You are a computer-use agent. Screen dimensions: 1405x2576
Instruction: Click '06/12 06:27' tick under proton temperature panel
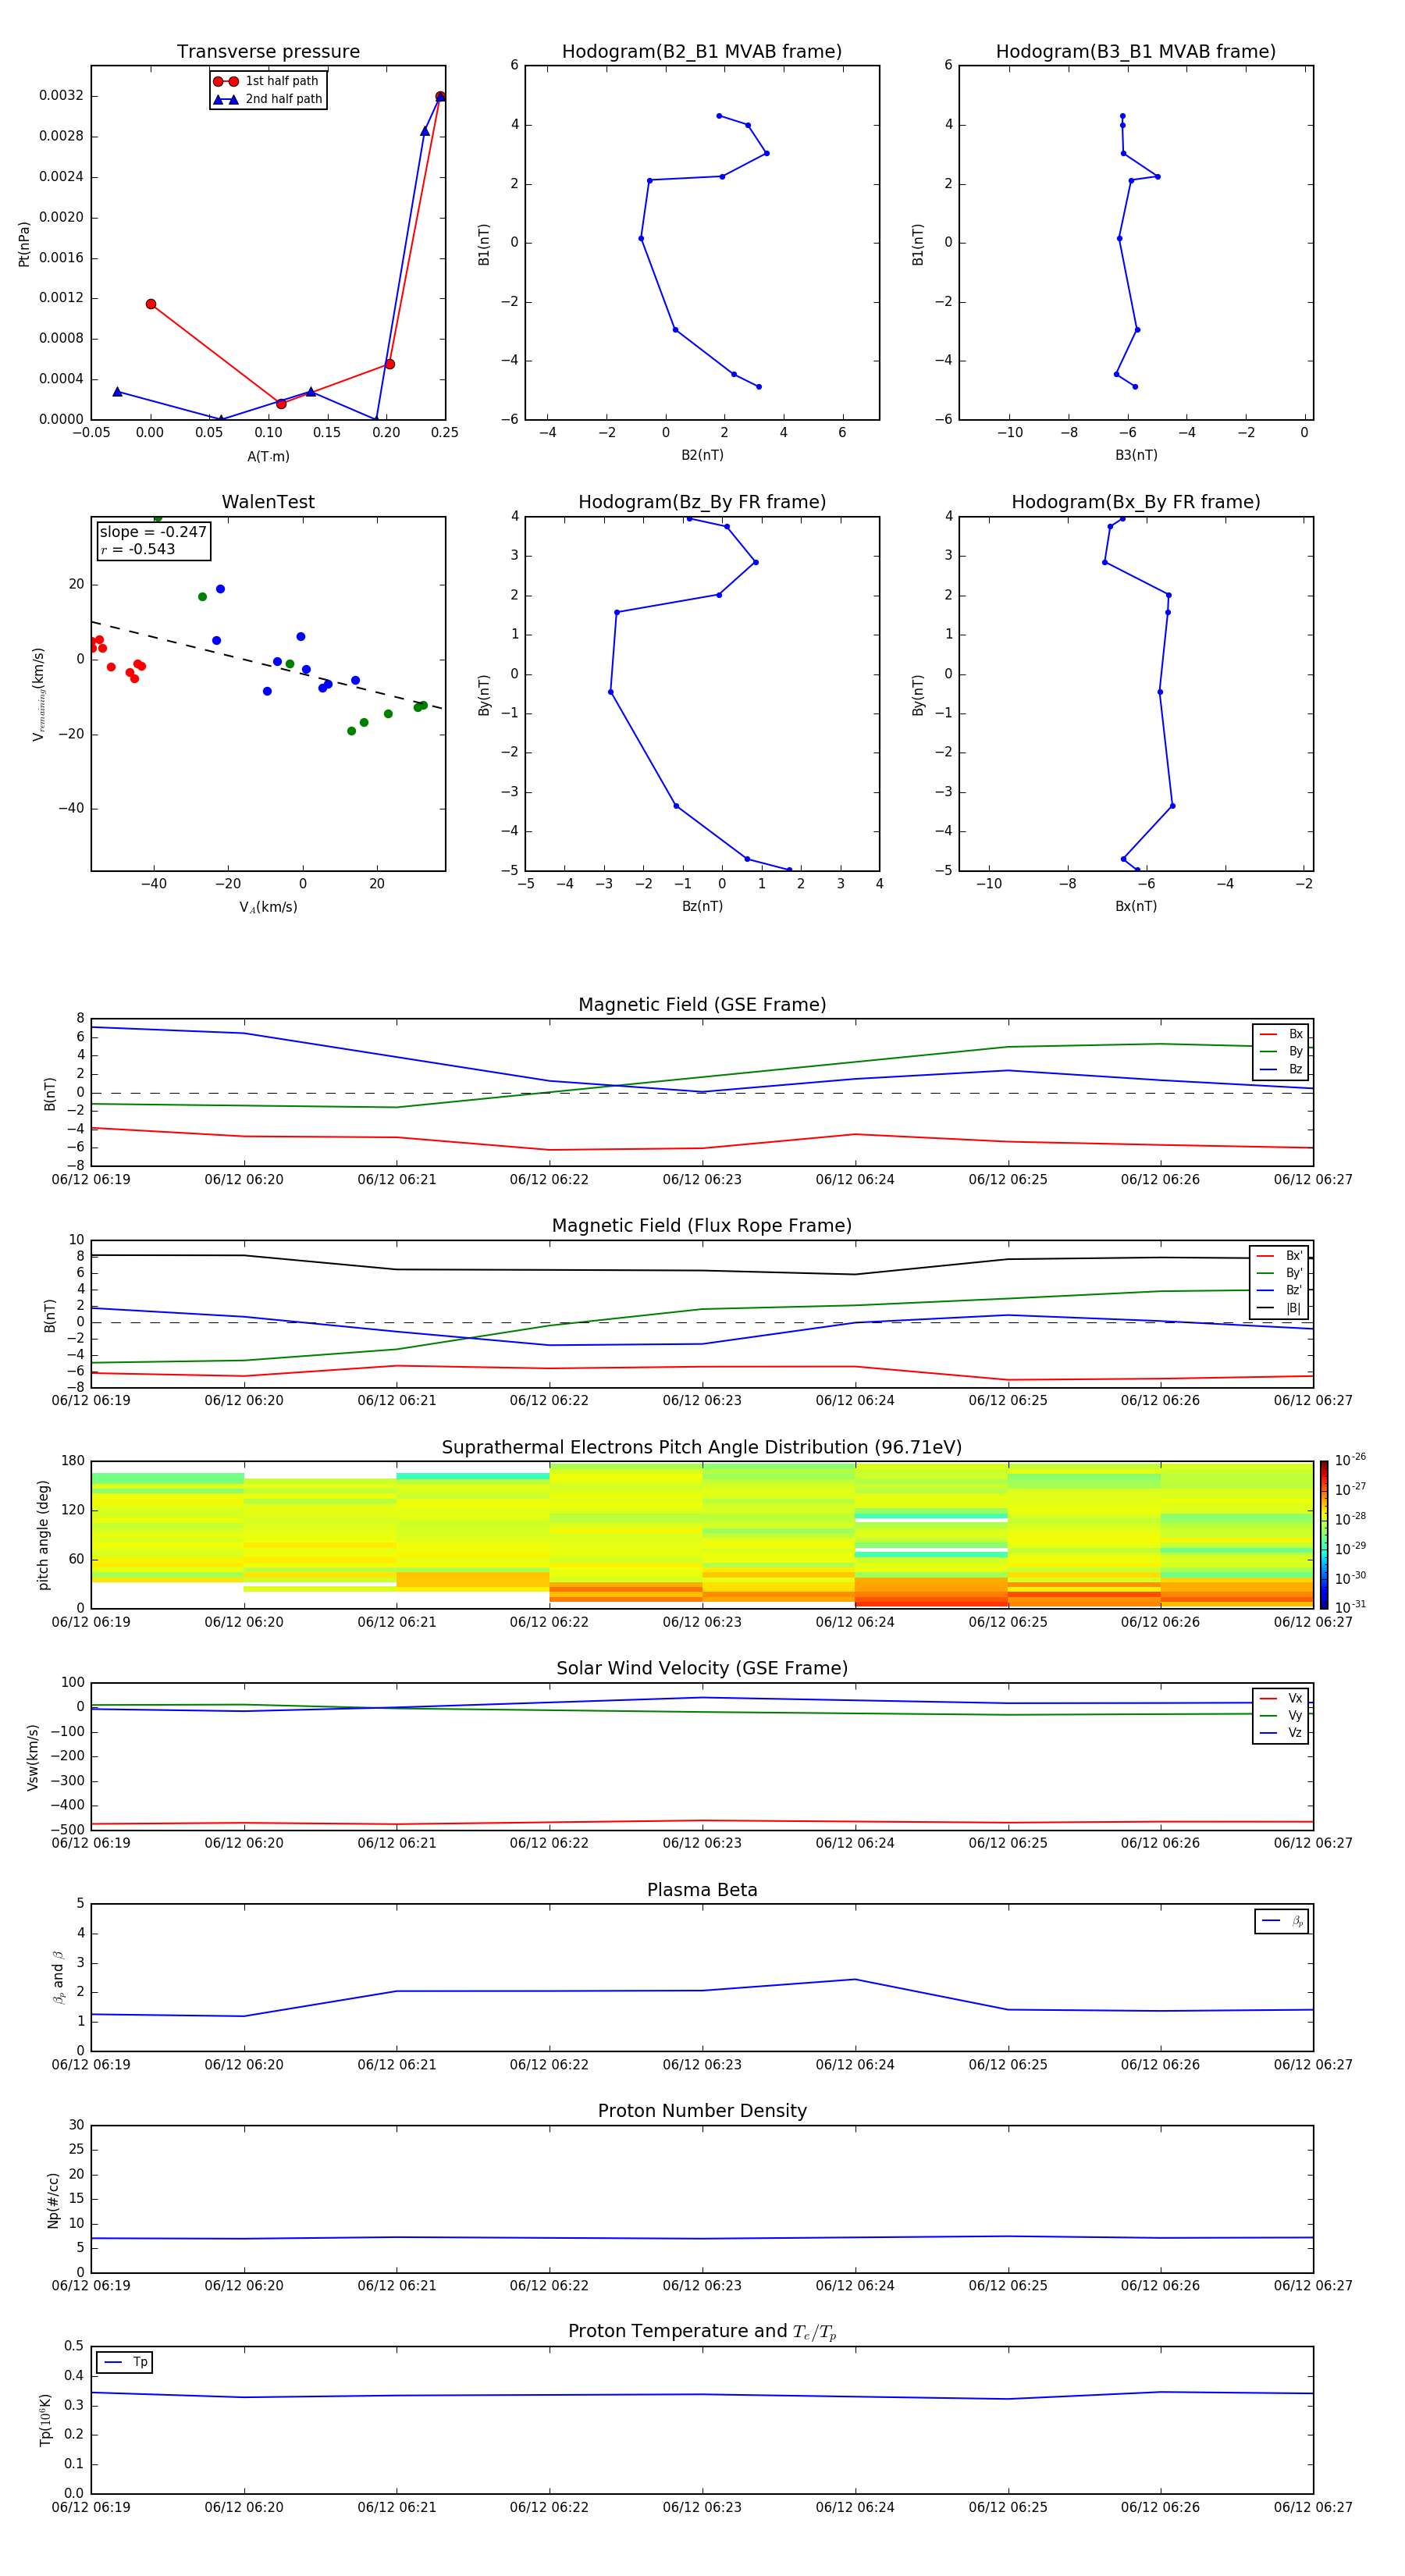pyautogui.click(x=1313, y=2507)
